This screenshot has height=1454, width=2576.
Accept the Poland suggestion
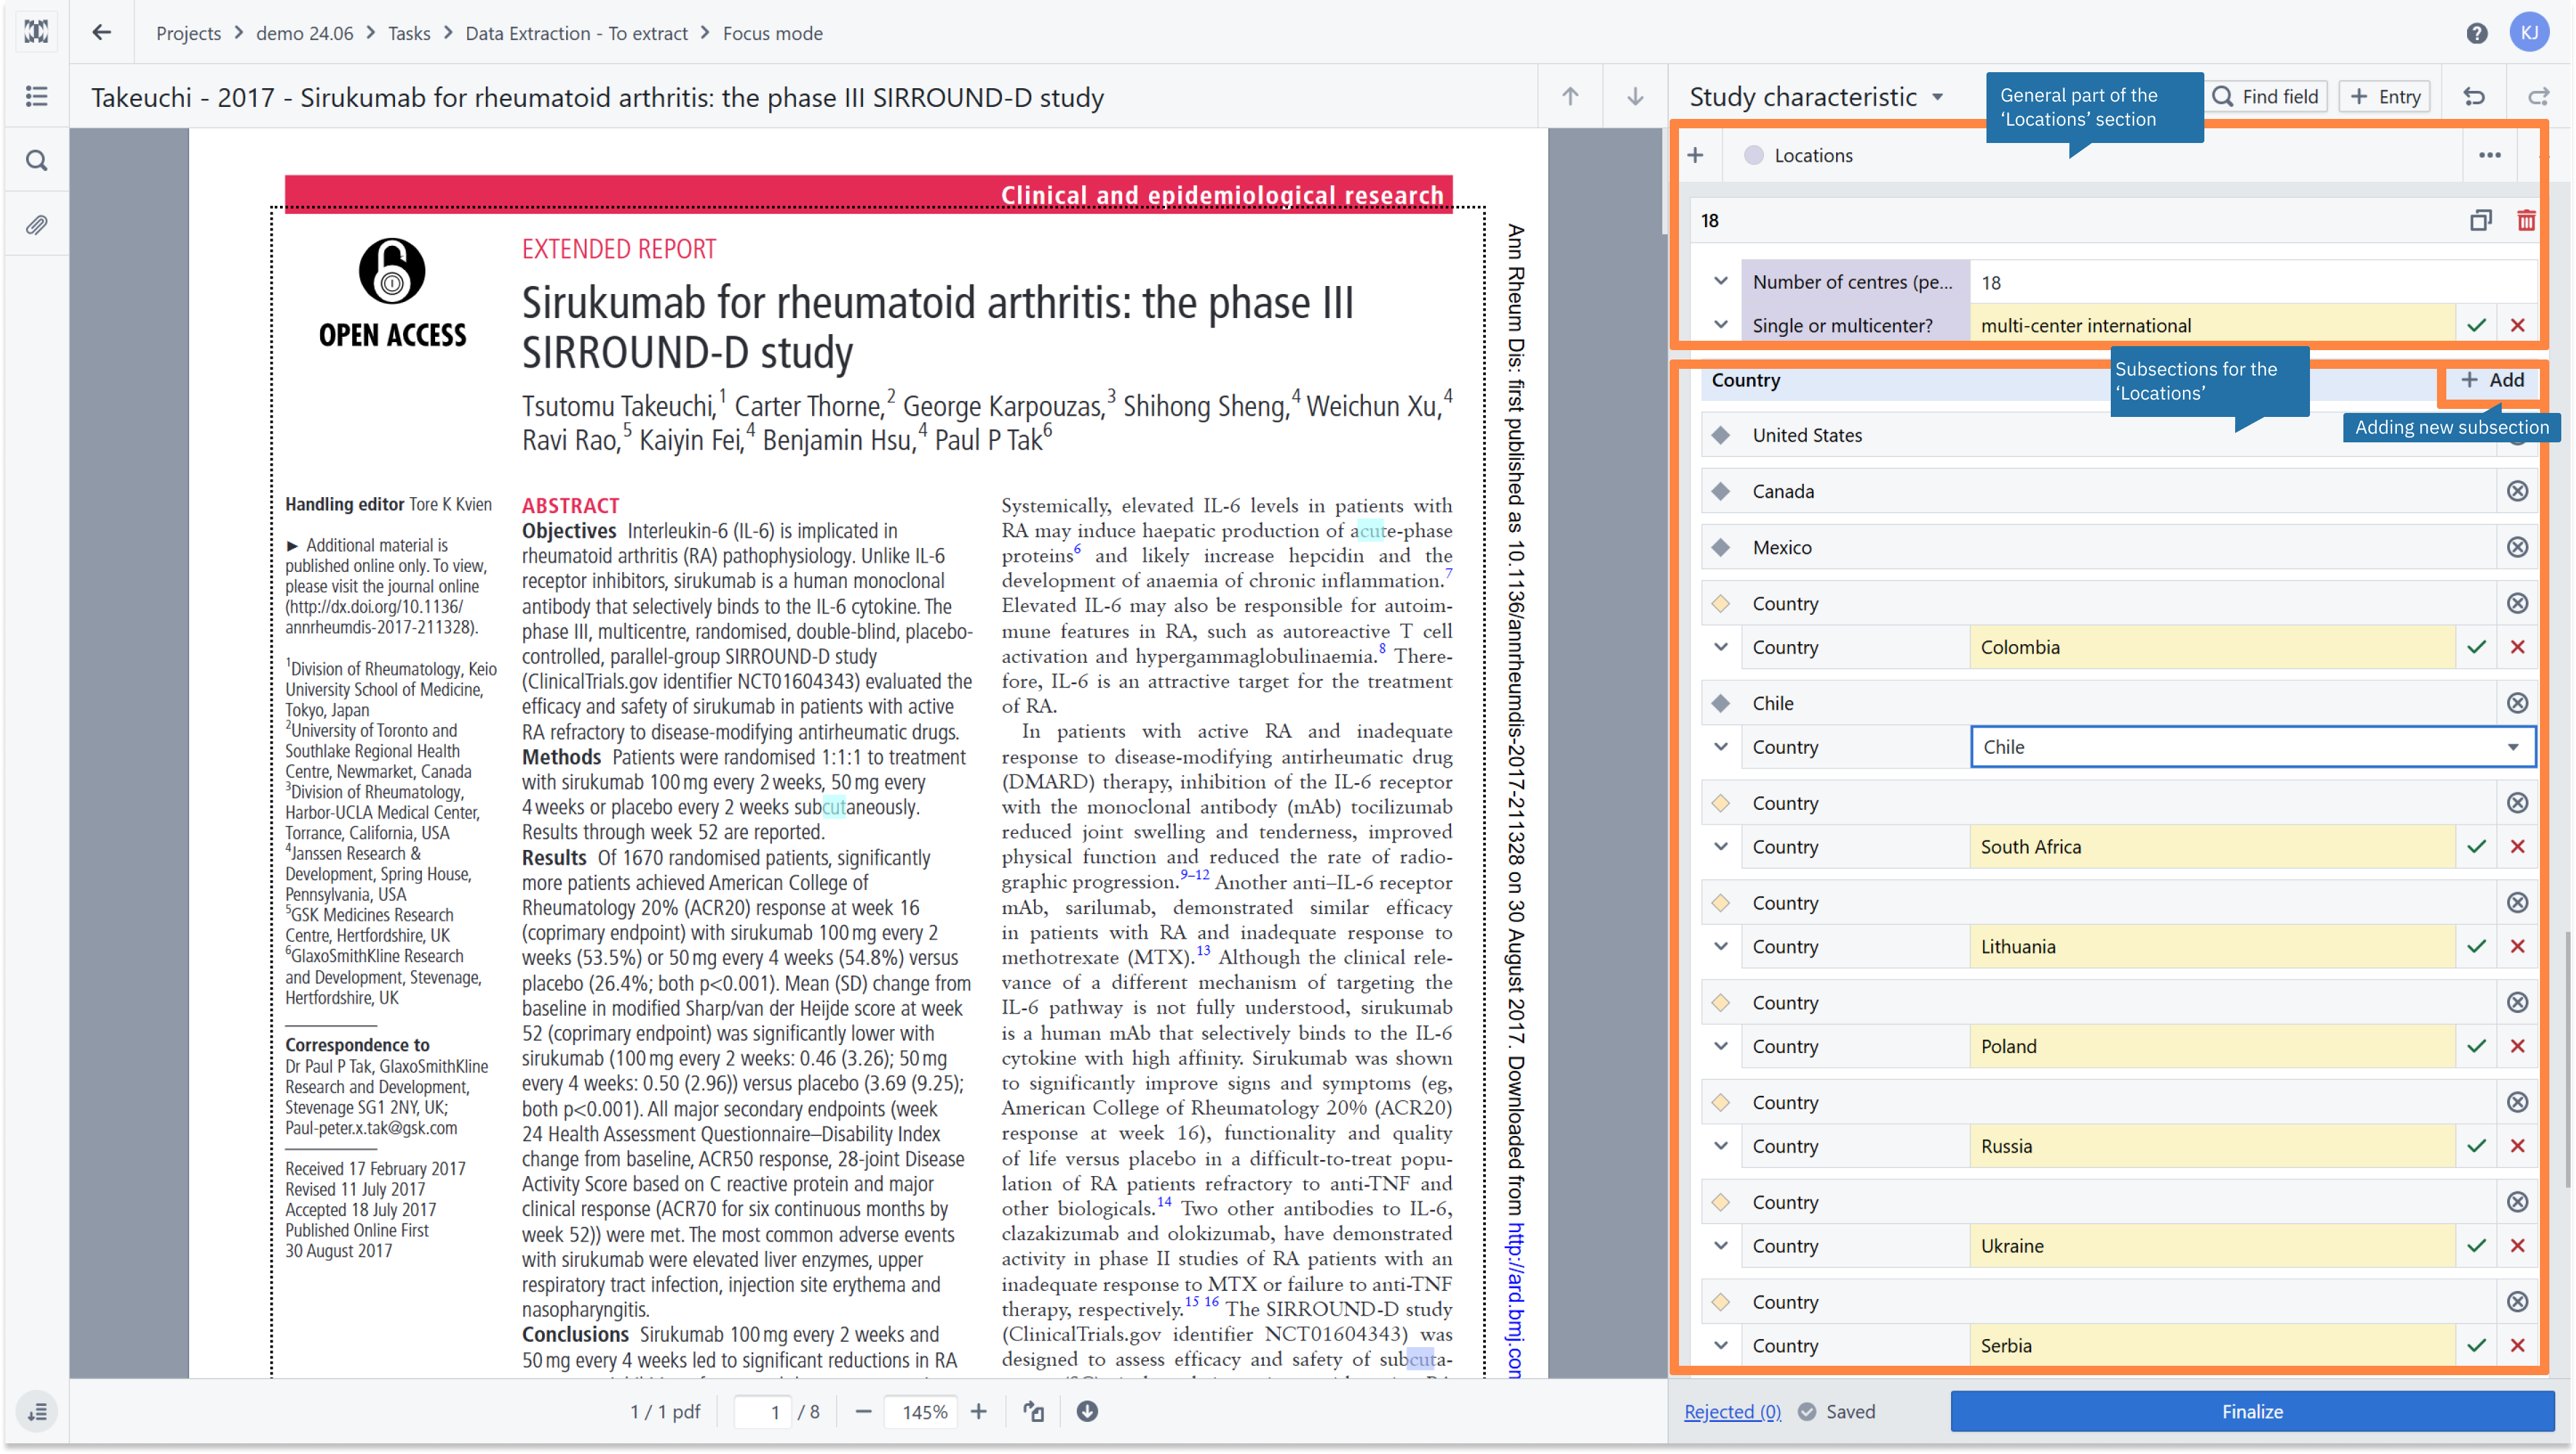[x=2476, y=1046]
